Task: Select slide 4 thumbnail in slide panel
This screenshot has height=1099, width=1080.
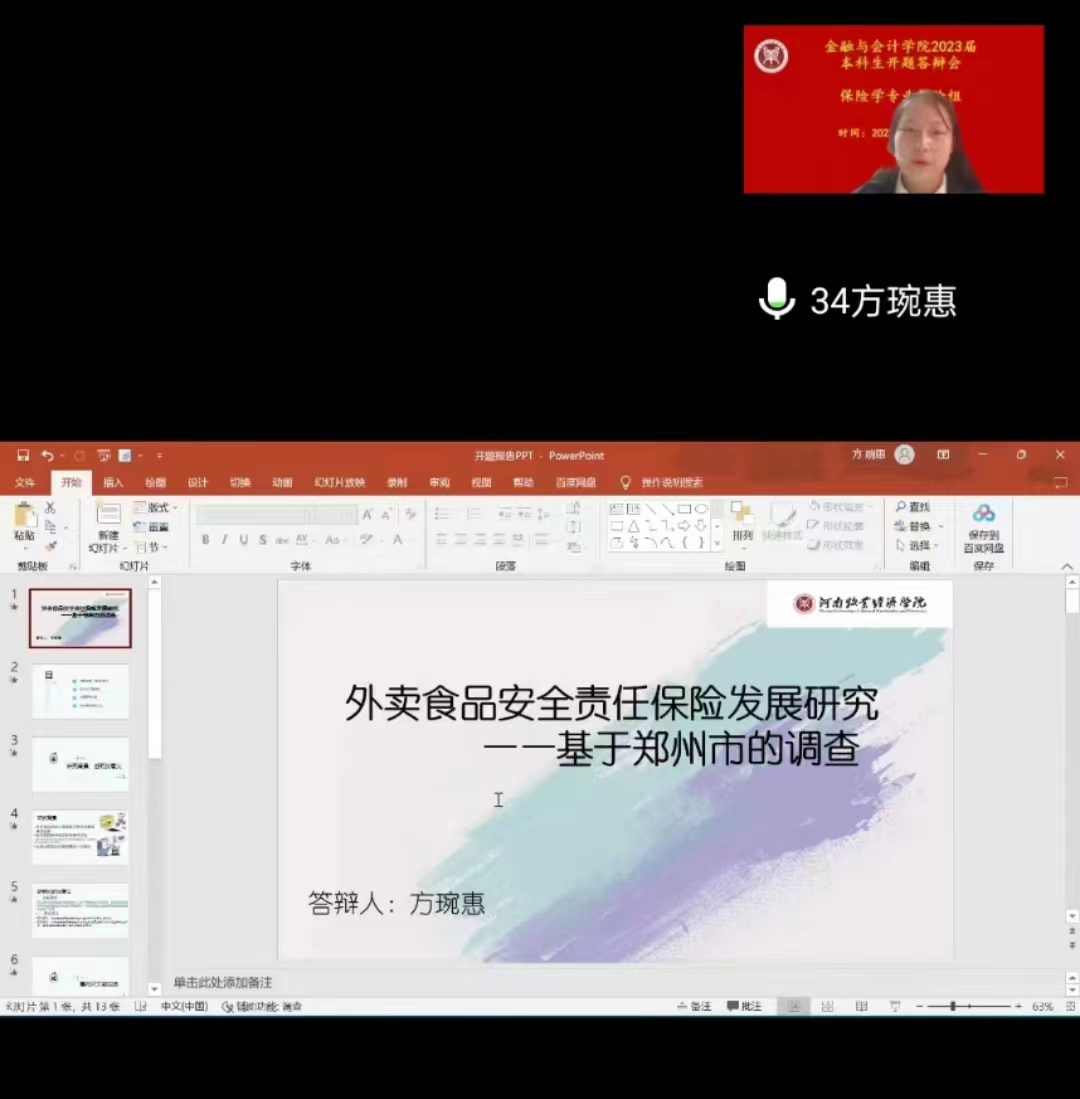Action: coord(80,837)
